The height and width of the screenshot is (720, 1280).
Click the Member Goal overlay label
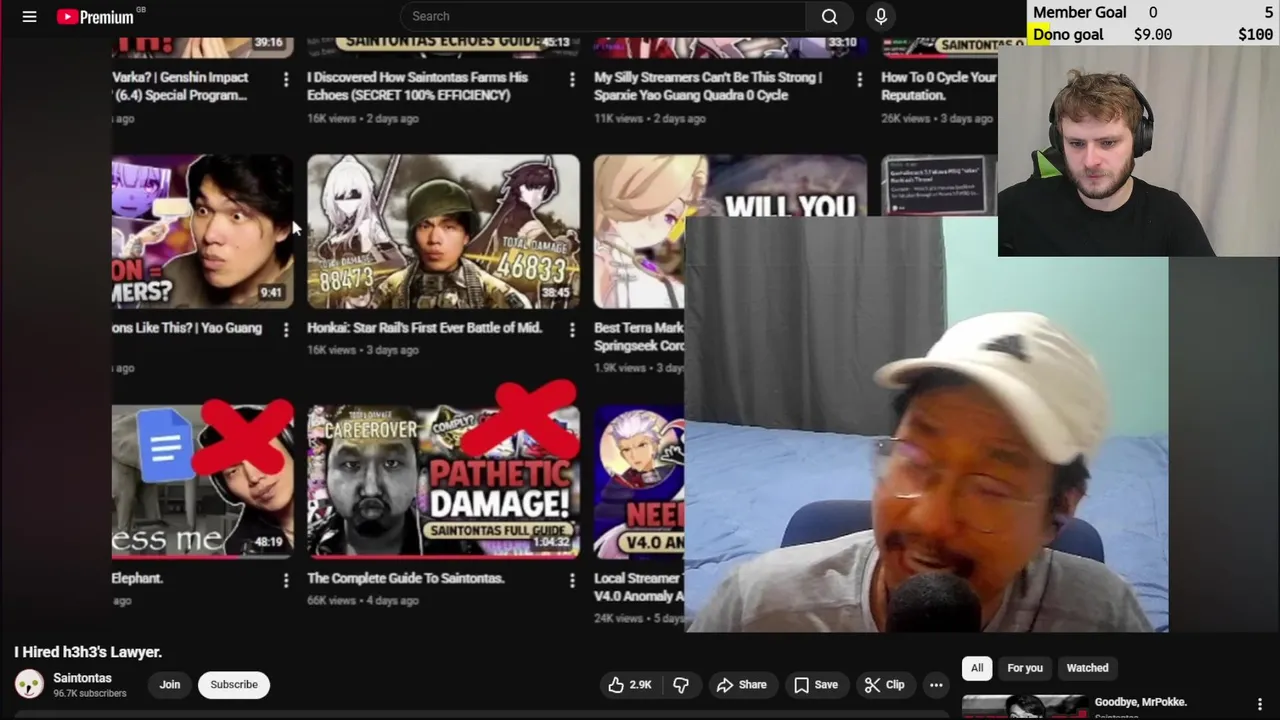coord(1079,12)
